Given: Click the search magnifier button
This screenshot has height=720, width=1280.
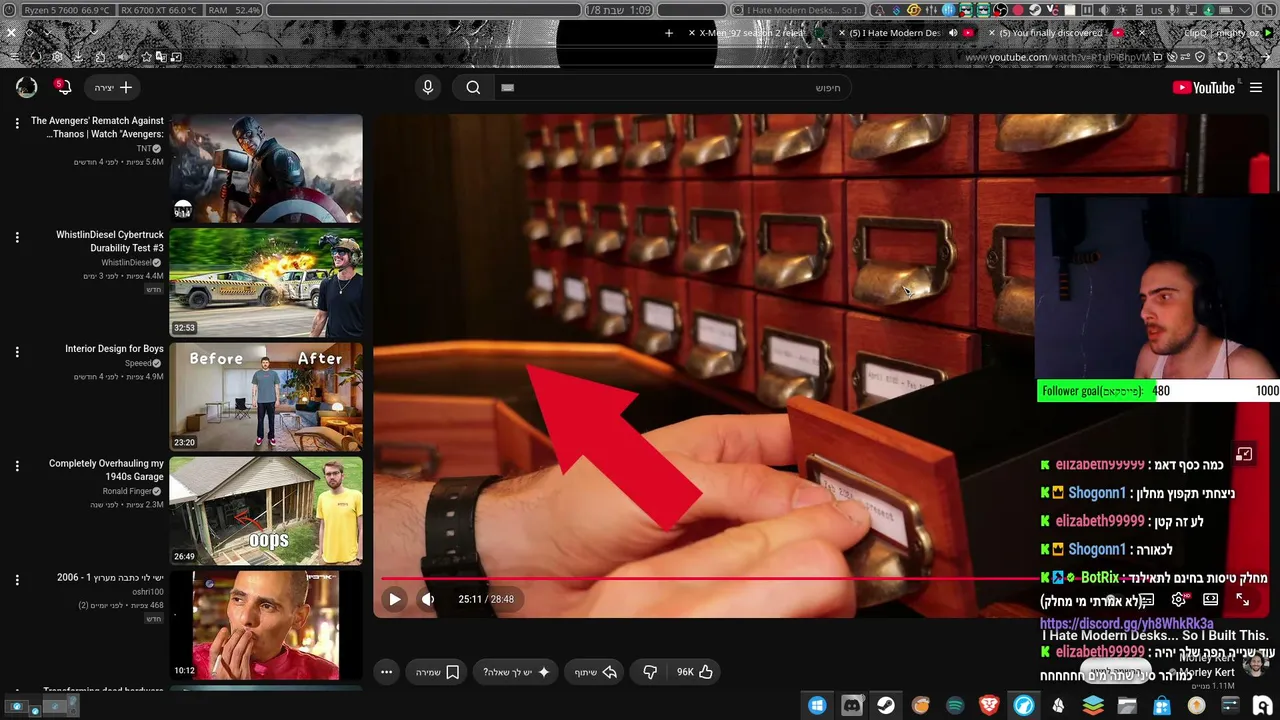Looking at the screenshot, I should 473,88.
